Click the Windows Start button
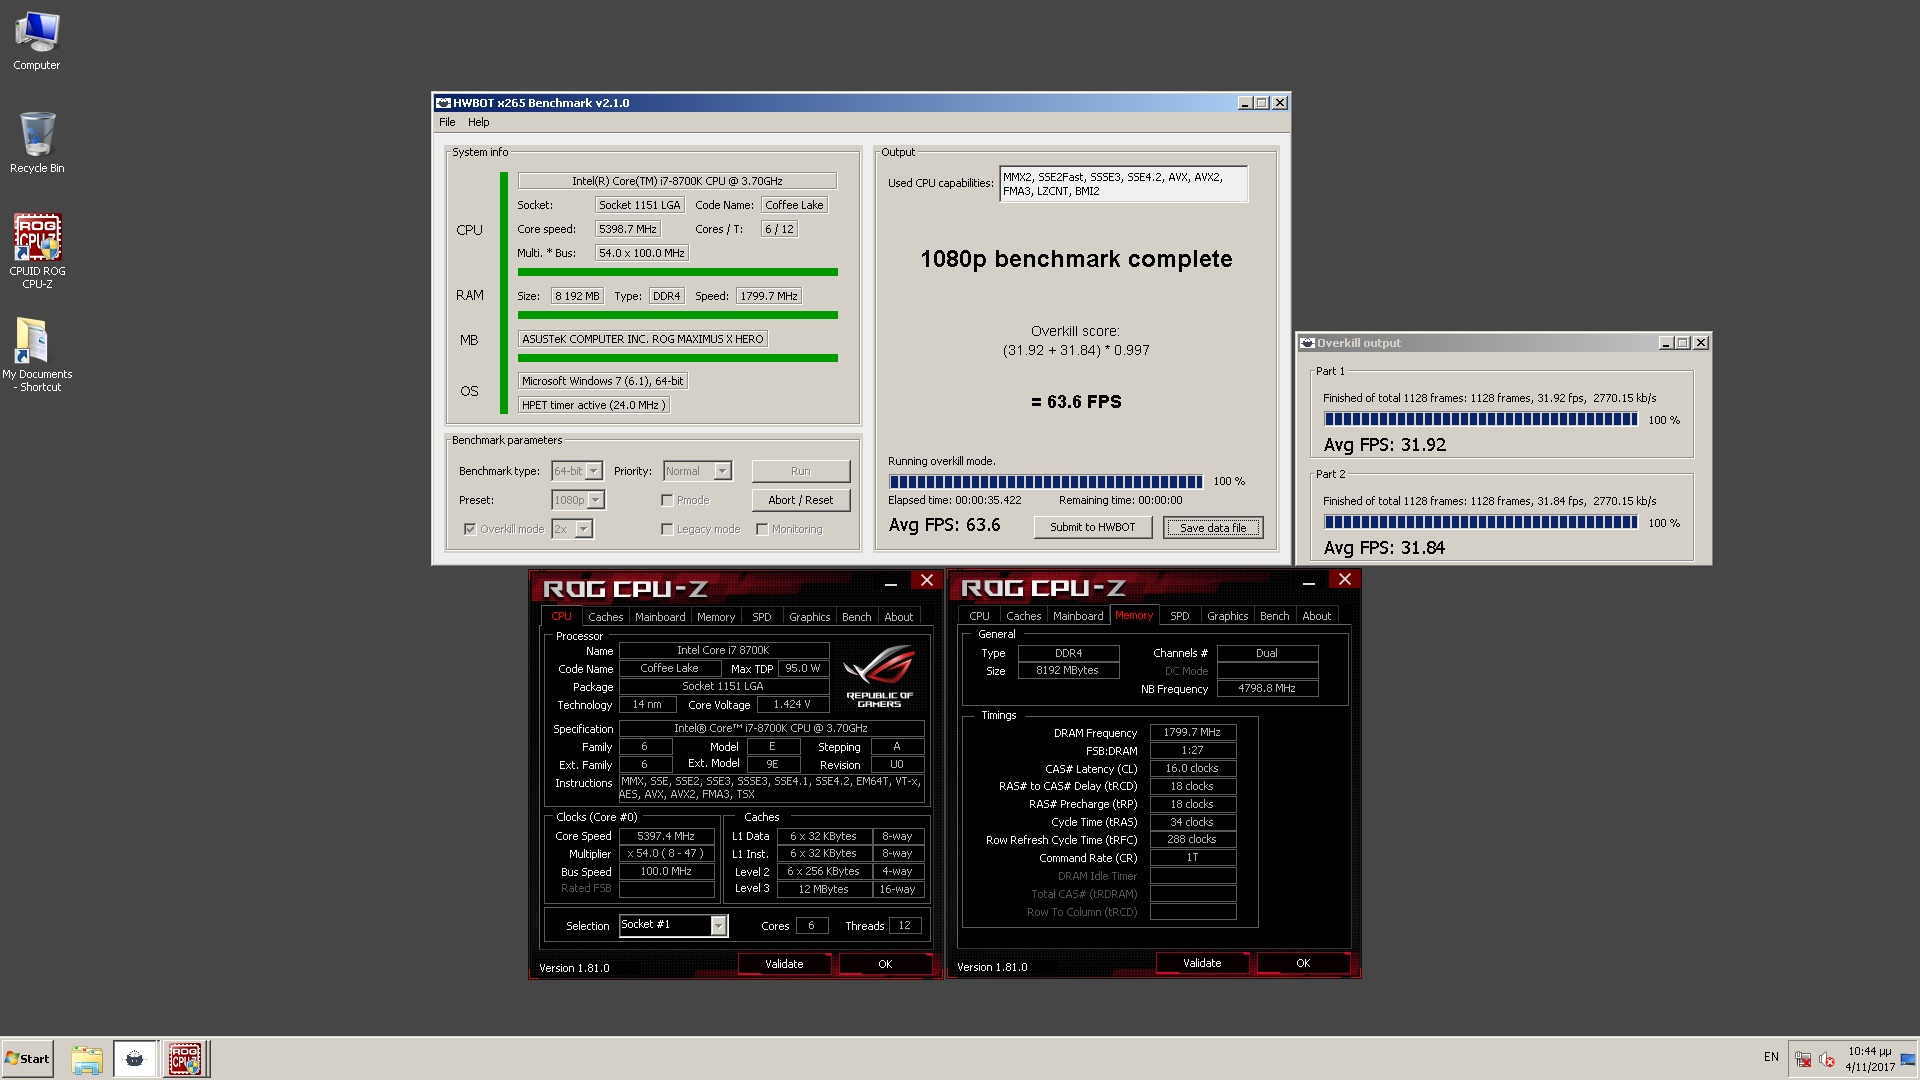The width and height of the screenshot is (1920, 1080). [x=27, y=1058]
